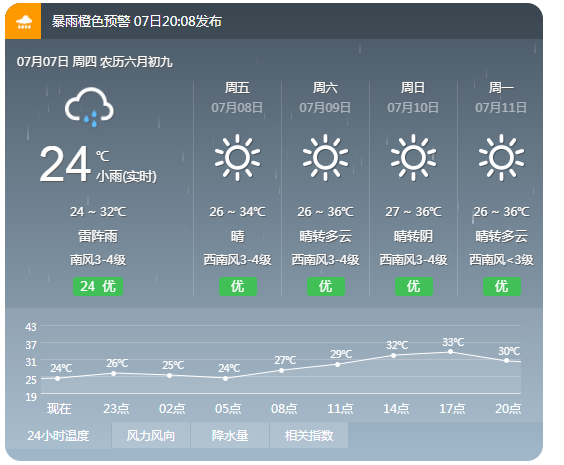Click today's 24 优 air quality badge
564x465 pixels.
tap(98, 287)
